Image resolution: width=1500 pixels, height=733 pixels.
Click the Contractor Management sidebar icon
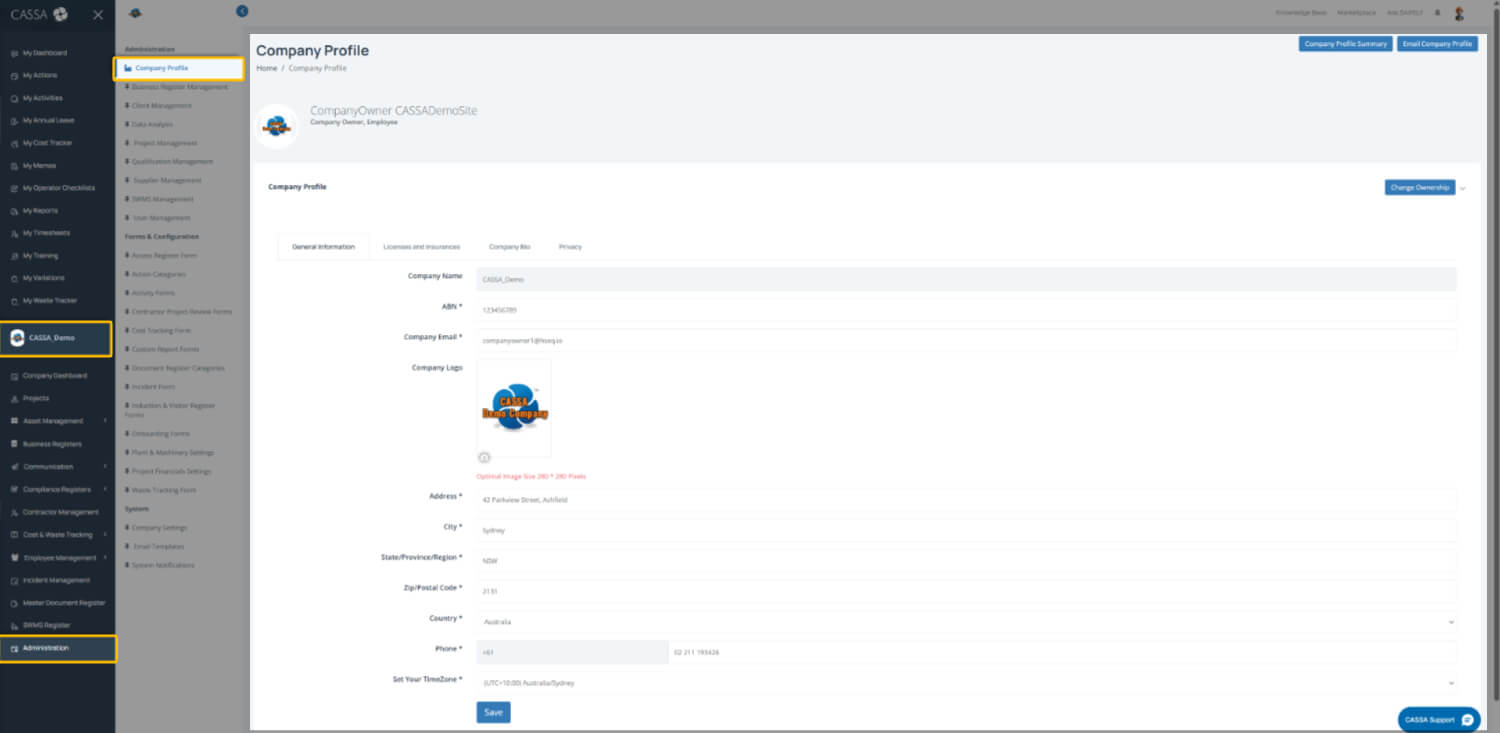pos(14,512)
